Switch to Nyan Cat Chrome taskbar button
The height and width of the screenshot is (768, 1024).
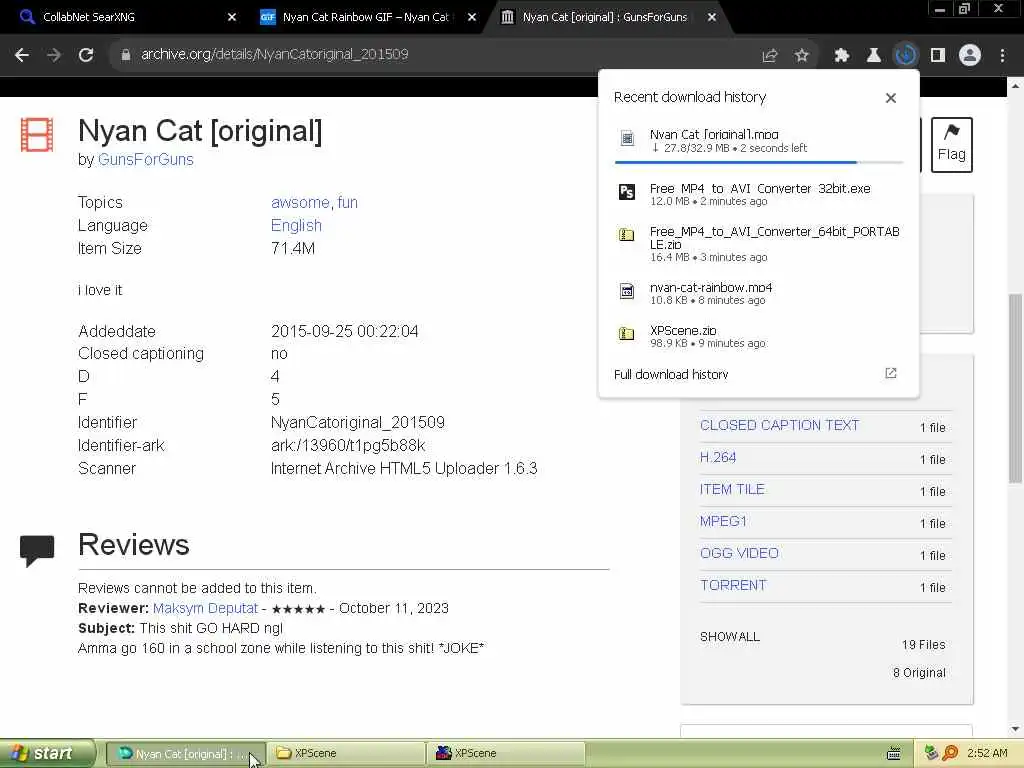click(x=185, y=754)
